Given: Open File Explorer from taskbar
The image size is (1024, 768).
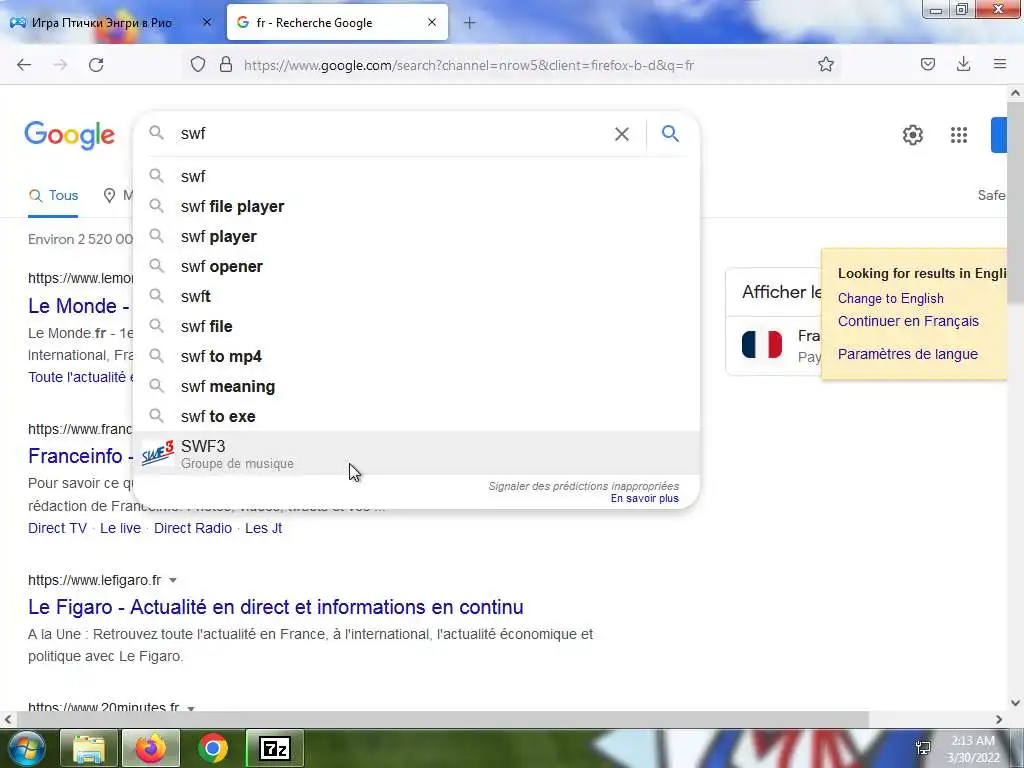Looking at the screenshot, I should 88,748.
